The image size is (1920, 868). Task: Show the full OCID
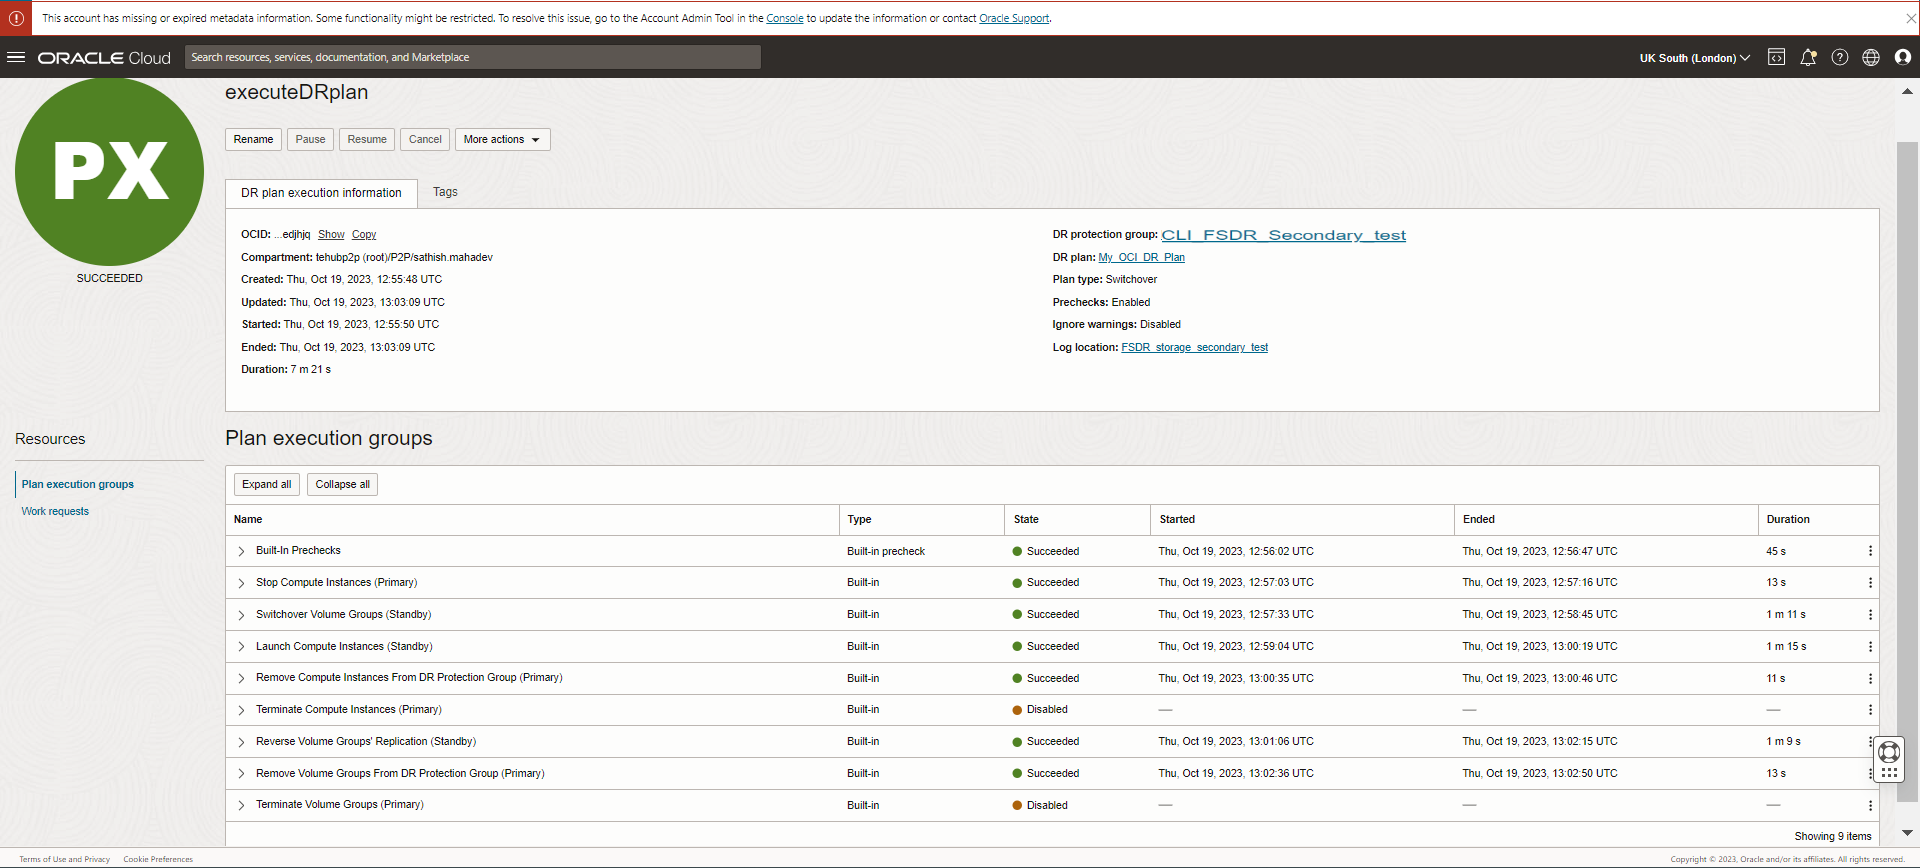[331, 235]
